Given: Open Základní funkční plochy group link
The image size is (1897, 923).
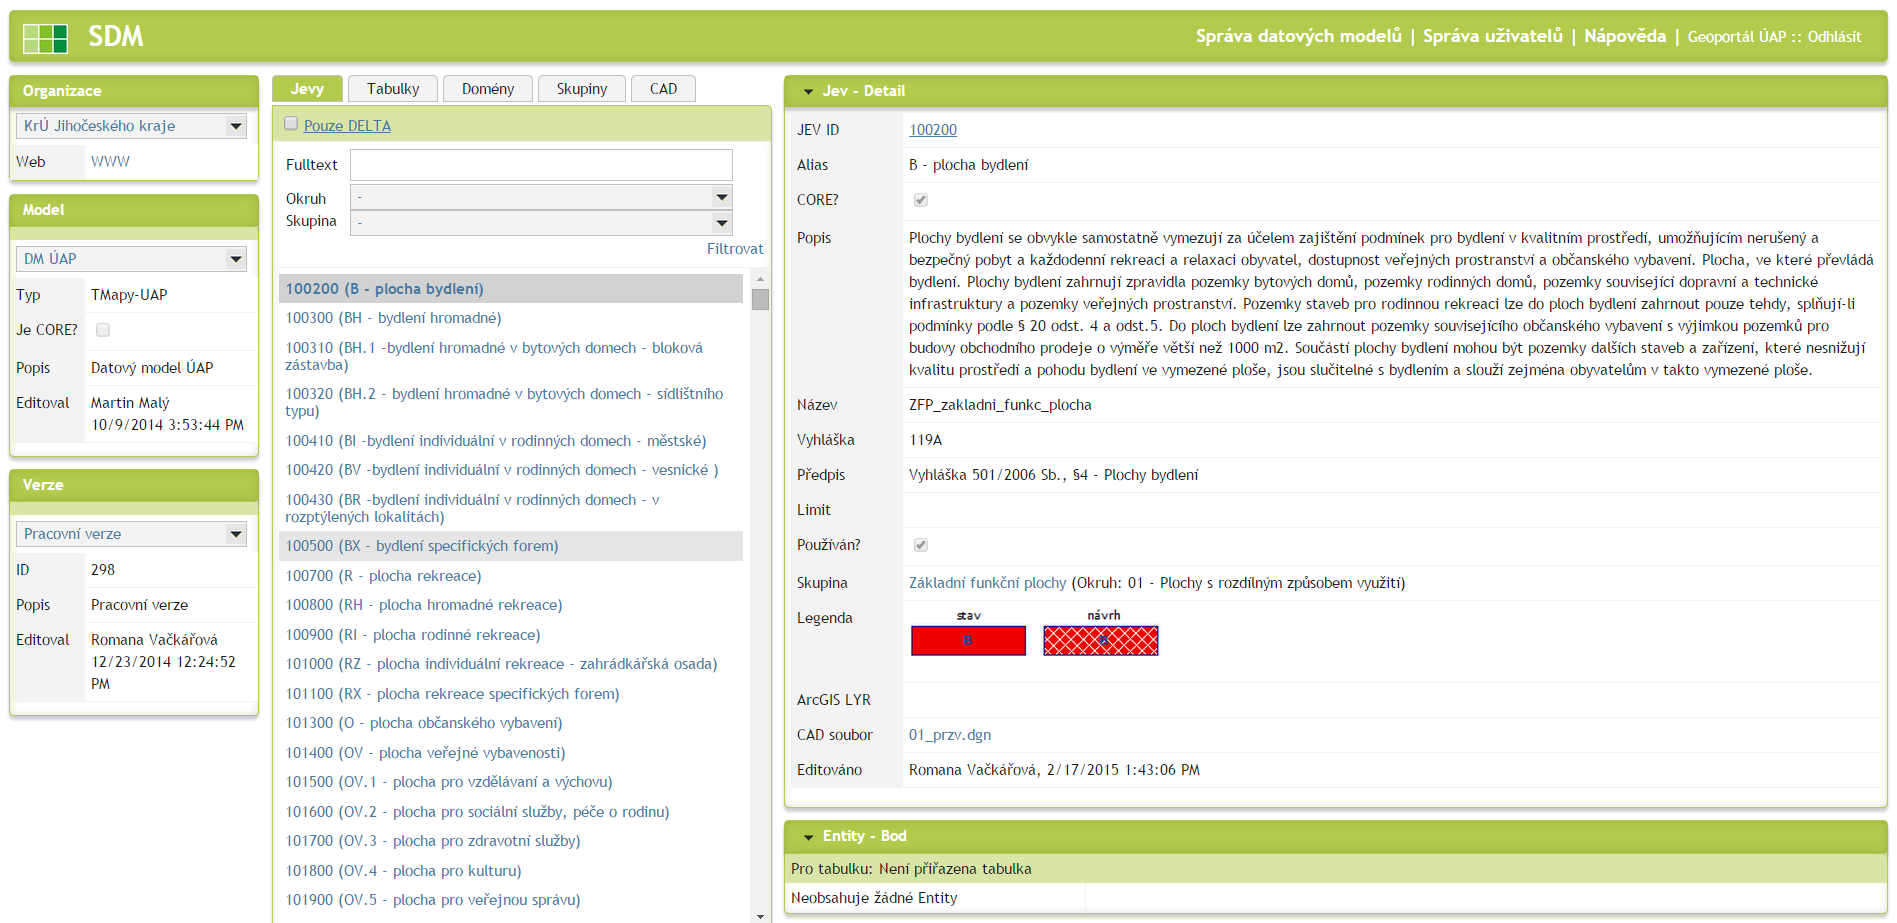Looking at the screenshot, I should (987, 583).
